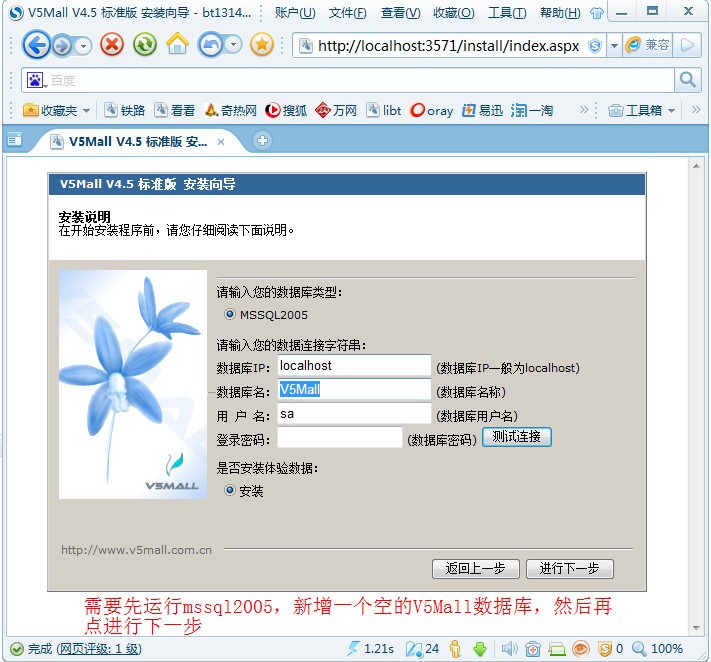Open the libt bookmark
This screenshot has height=662, width=711.
(384, 110)
